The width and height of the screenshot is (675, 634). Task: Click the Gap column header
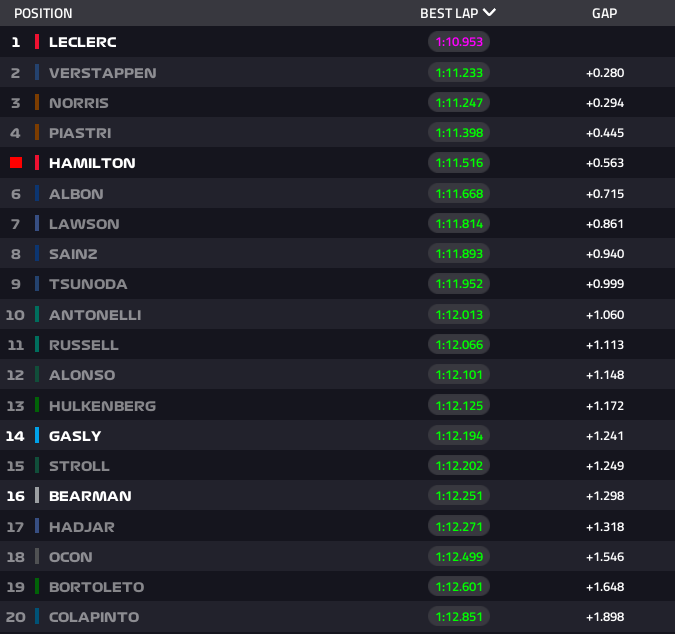604,13
